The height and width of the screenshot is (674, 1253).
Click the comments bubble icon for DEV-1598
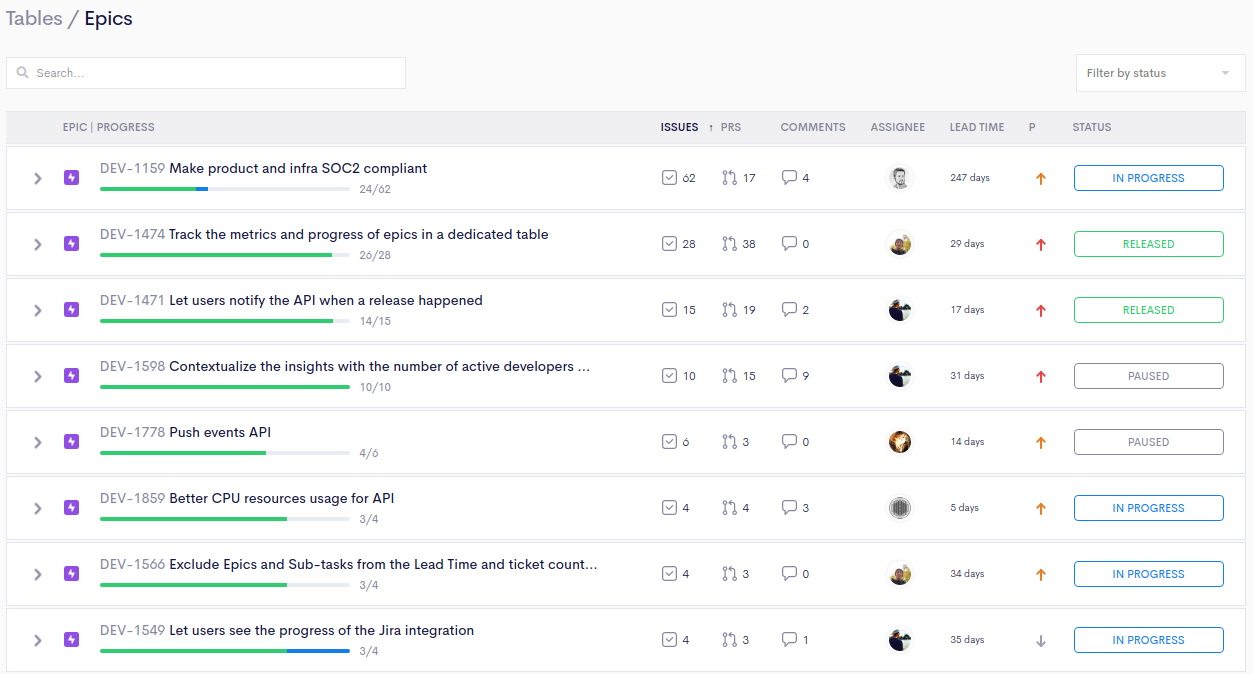click(789, 376)
